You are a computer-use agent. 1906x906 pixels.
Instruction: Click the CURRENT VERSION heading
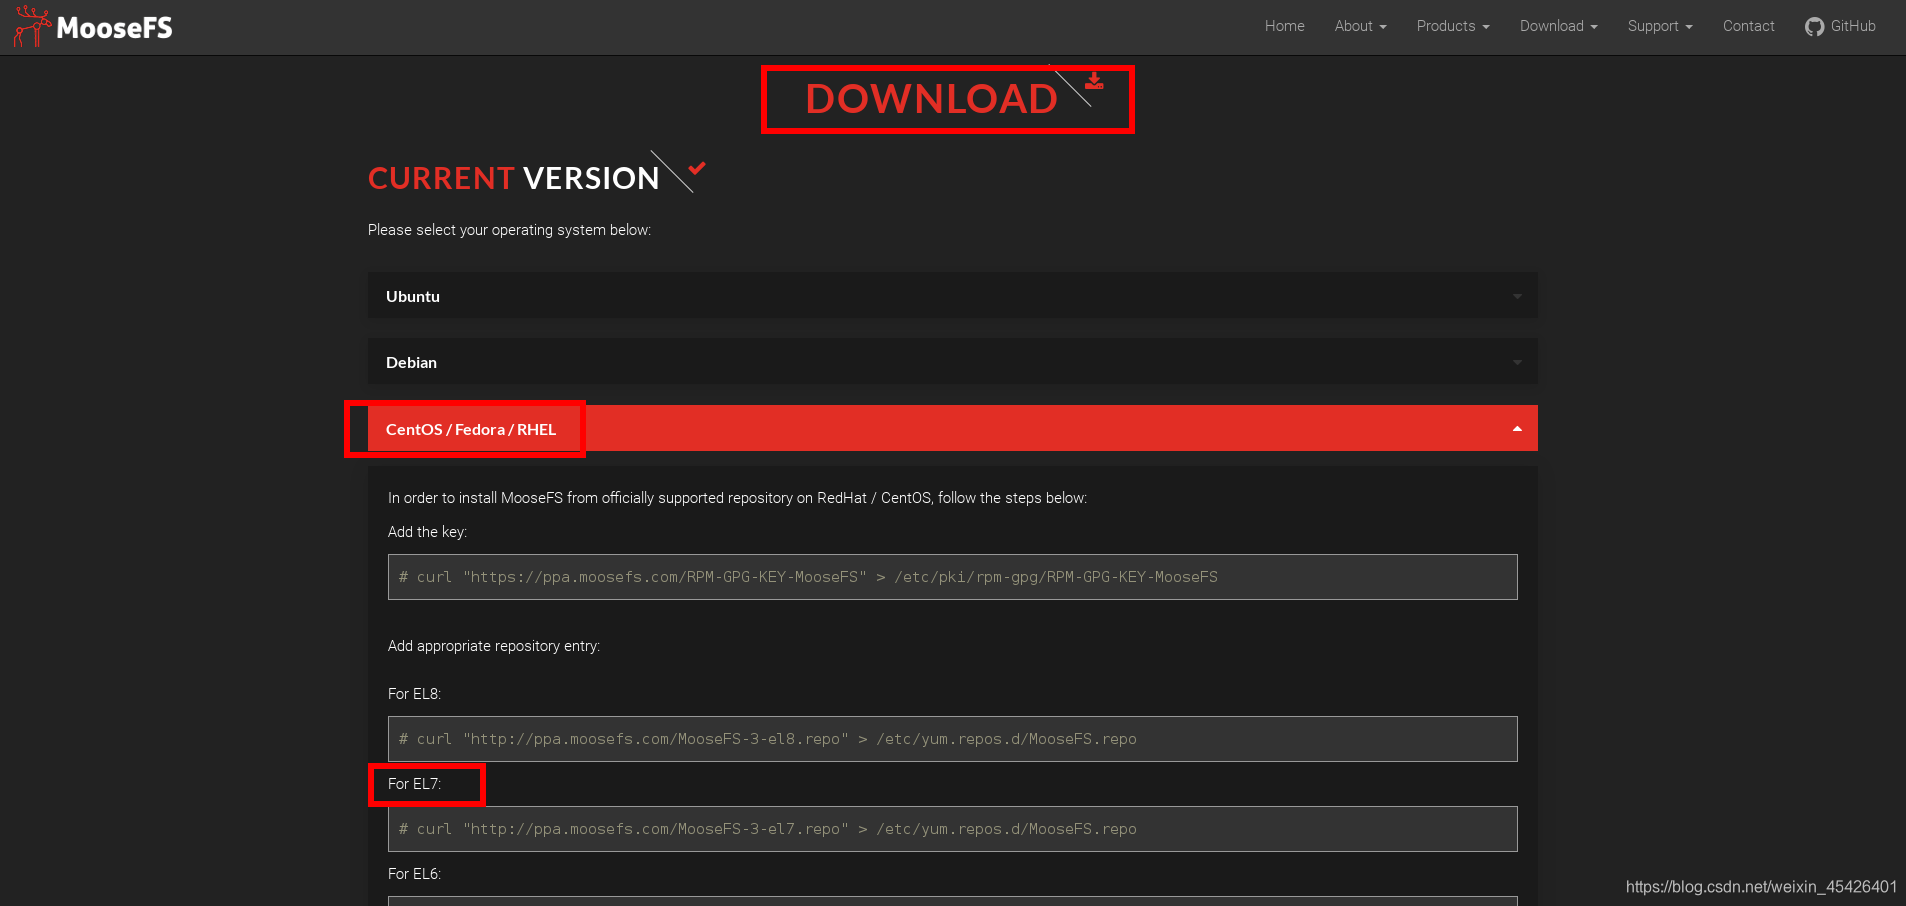pyautogui.click(x=513, y=178)
